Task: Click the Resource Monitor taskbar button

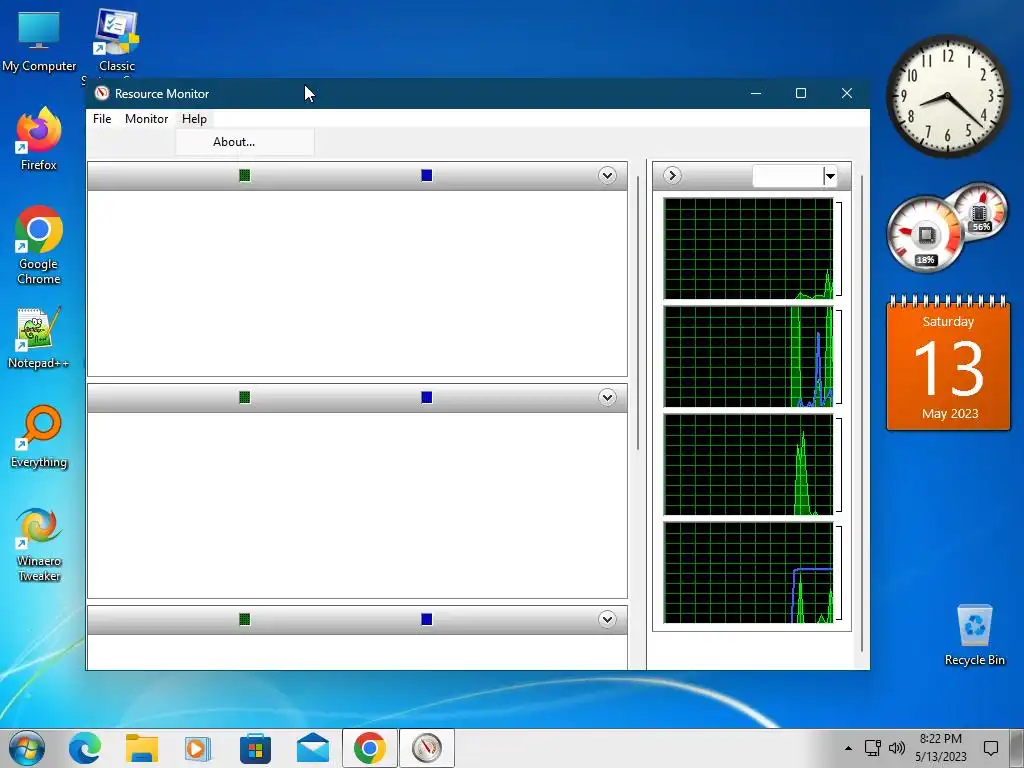Action: point(426,748)
